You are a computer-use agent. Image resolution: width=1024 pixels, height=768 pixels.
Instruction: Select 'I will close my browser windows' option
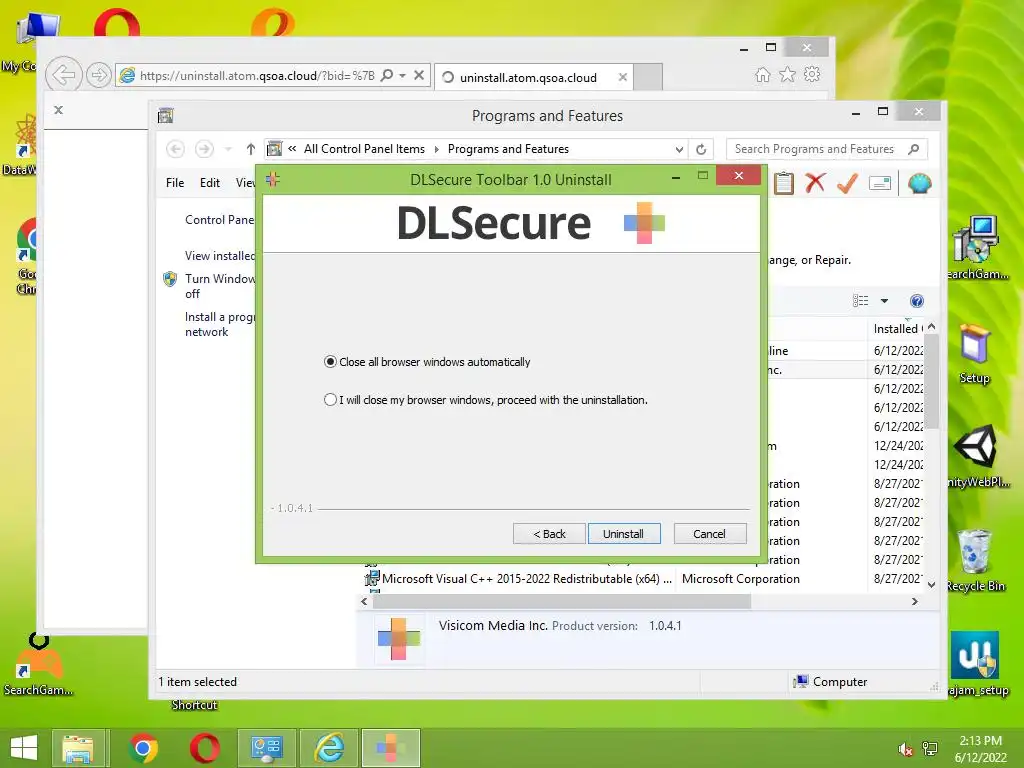click(x=485, y=400)
